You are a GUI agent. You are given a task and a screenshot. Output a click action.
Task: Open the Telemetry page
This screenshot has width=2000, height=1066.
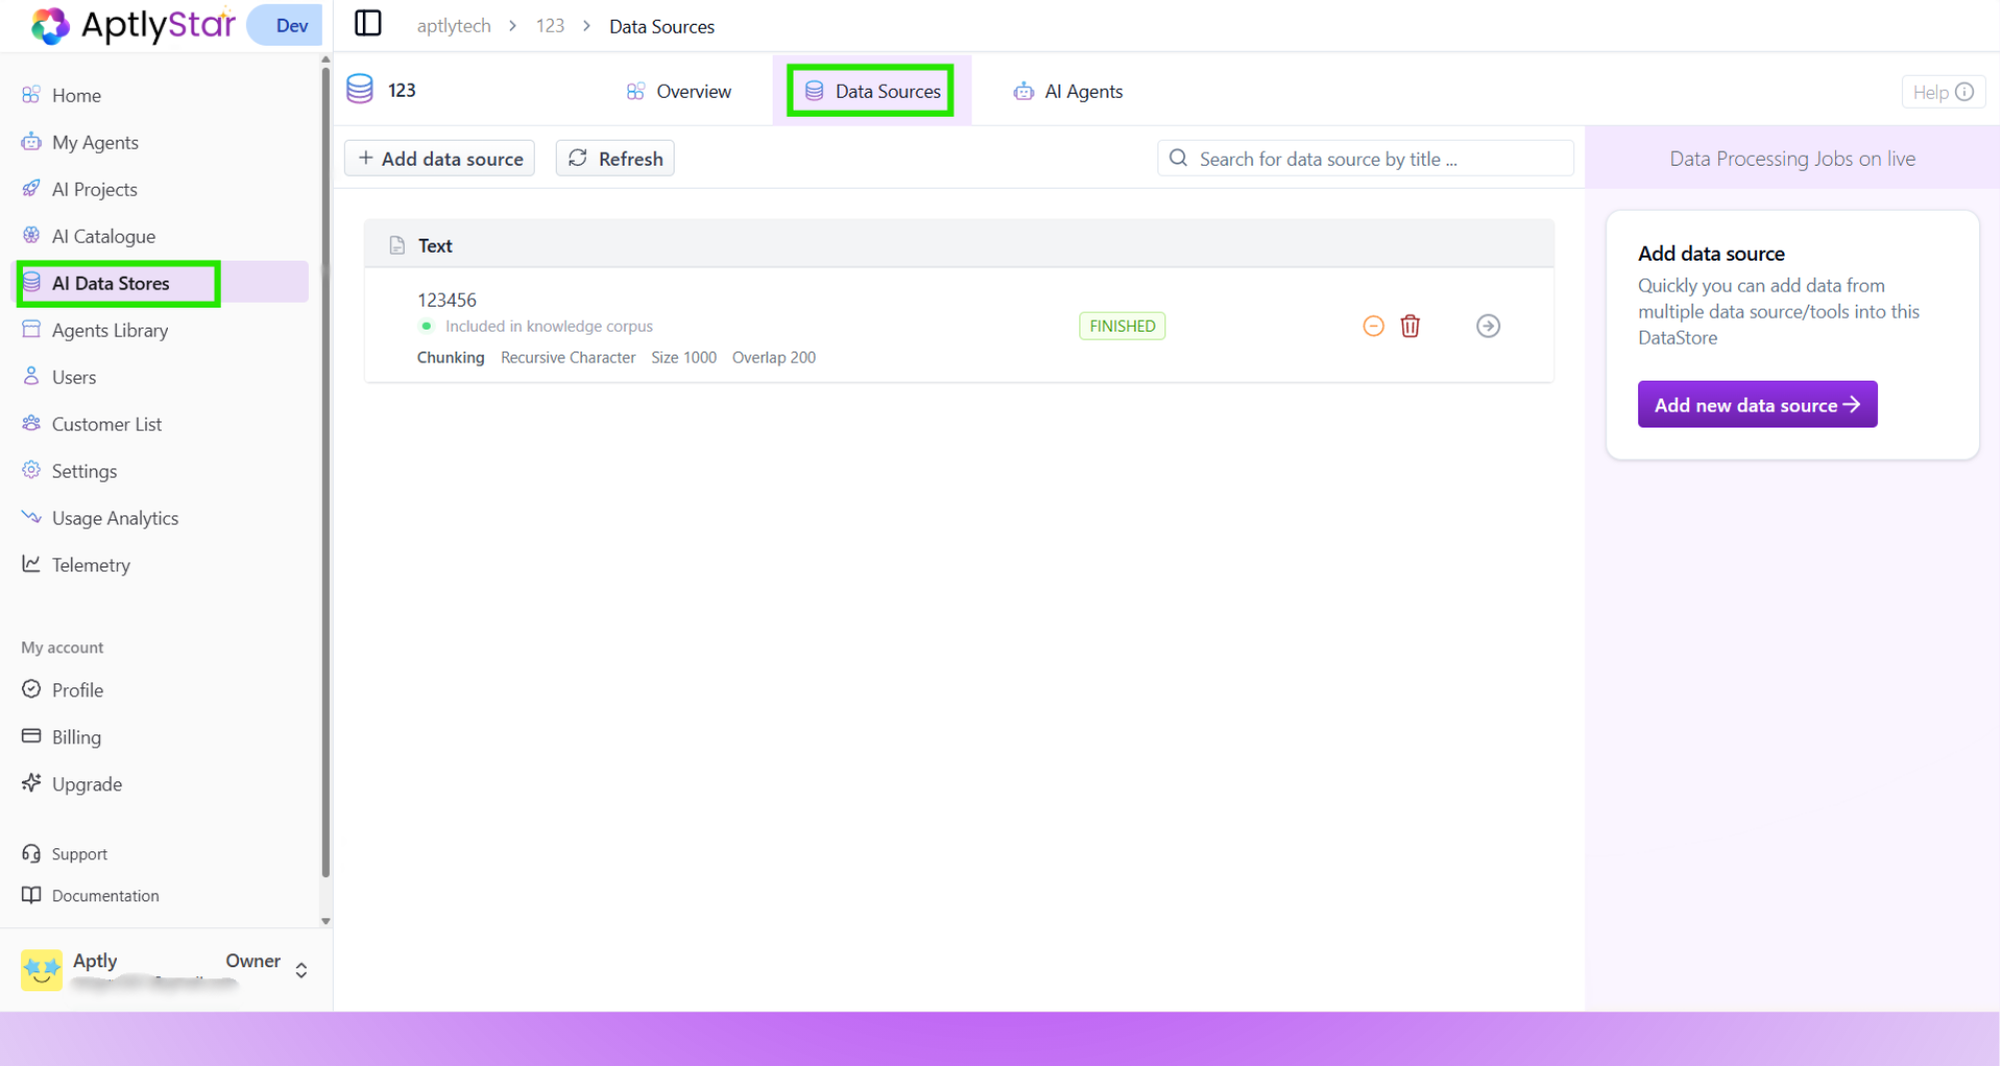(x=91, y=564)
